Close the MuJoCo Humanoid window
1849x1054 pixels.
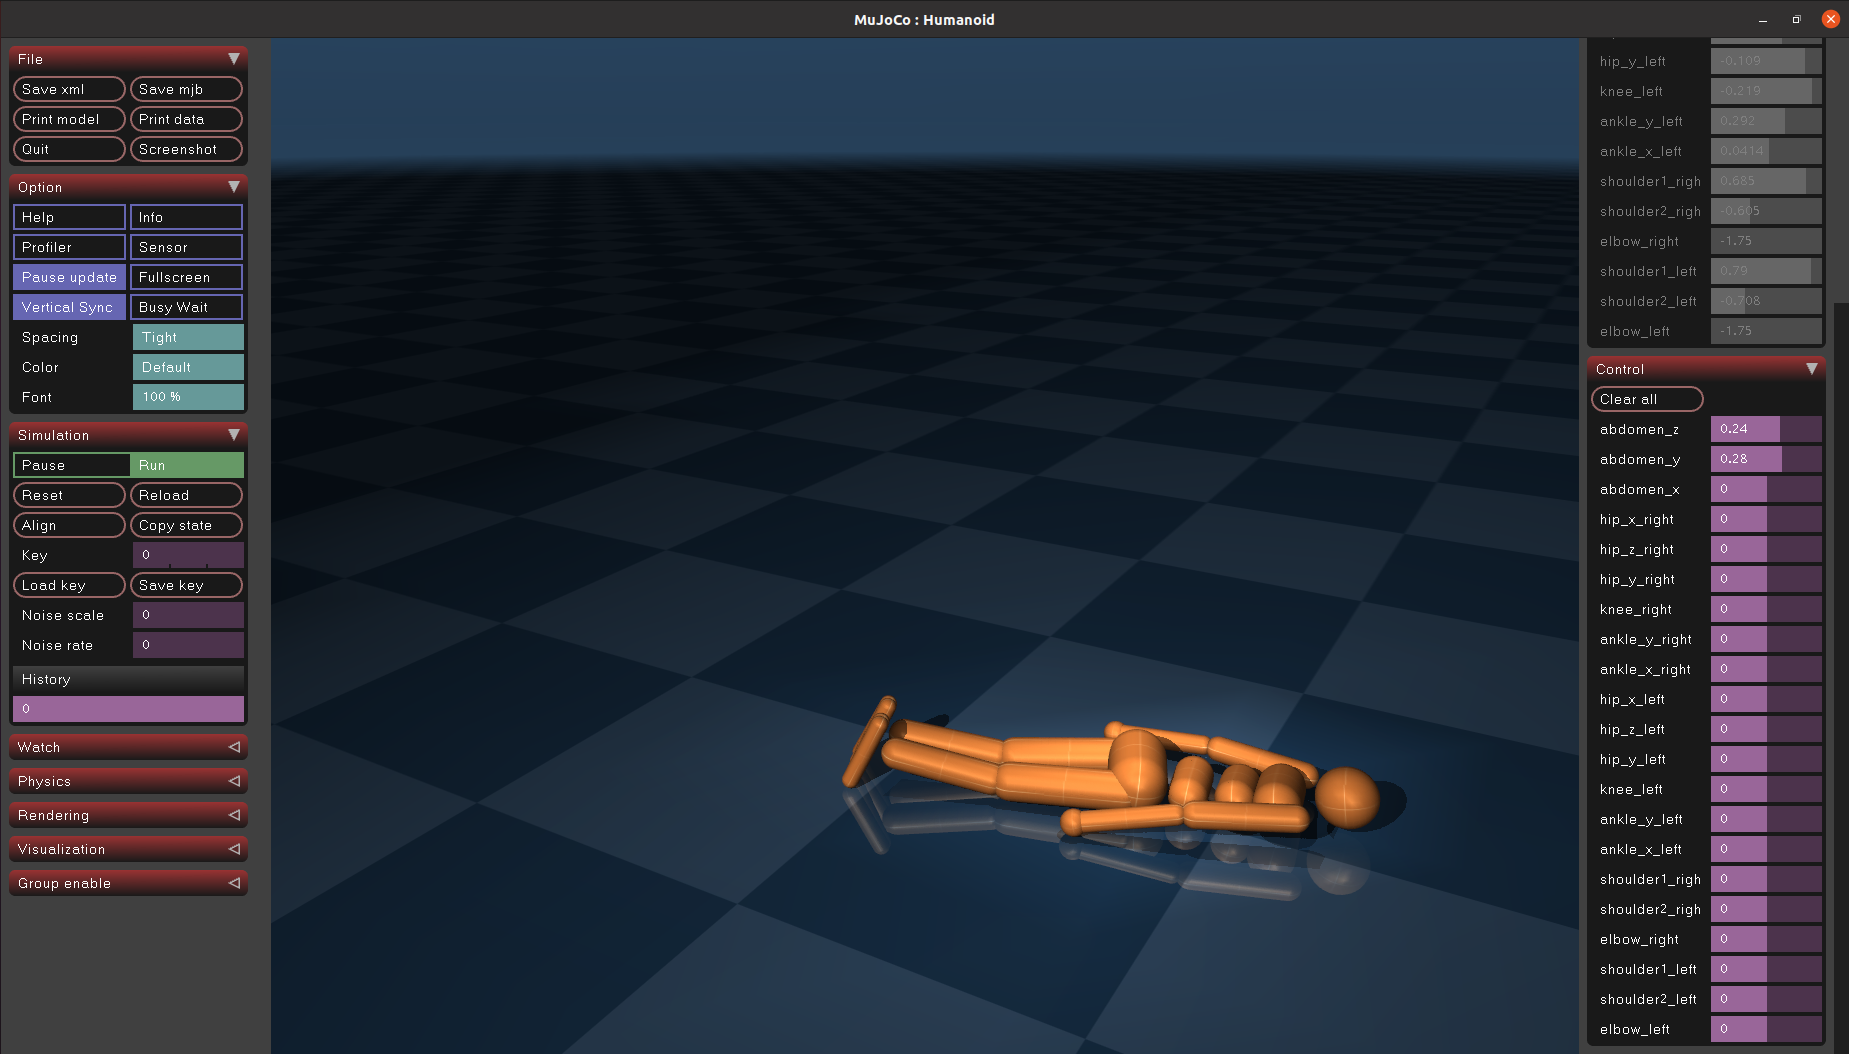click(1831, 19)
